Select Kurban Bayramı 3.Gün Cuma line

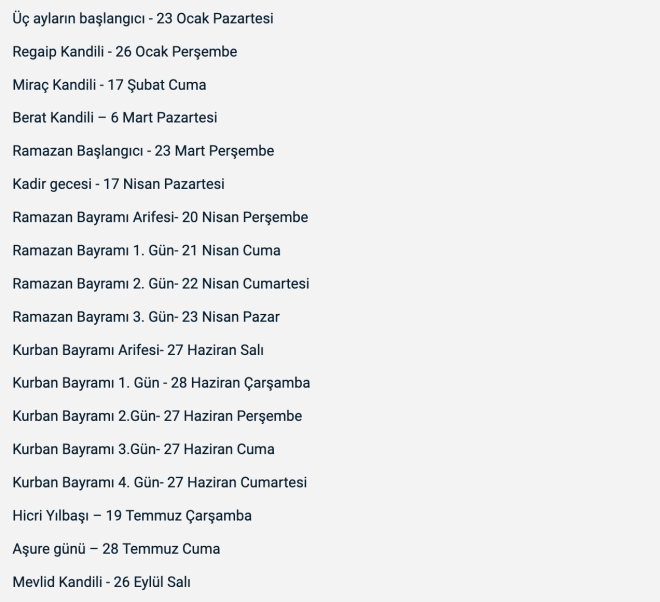coord(144,449)
